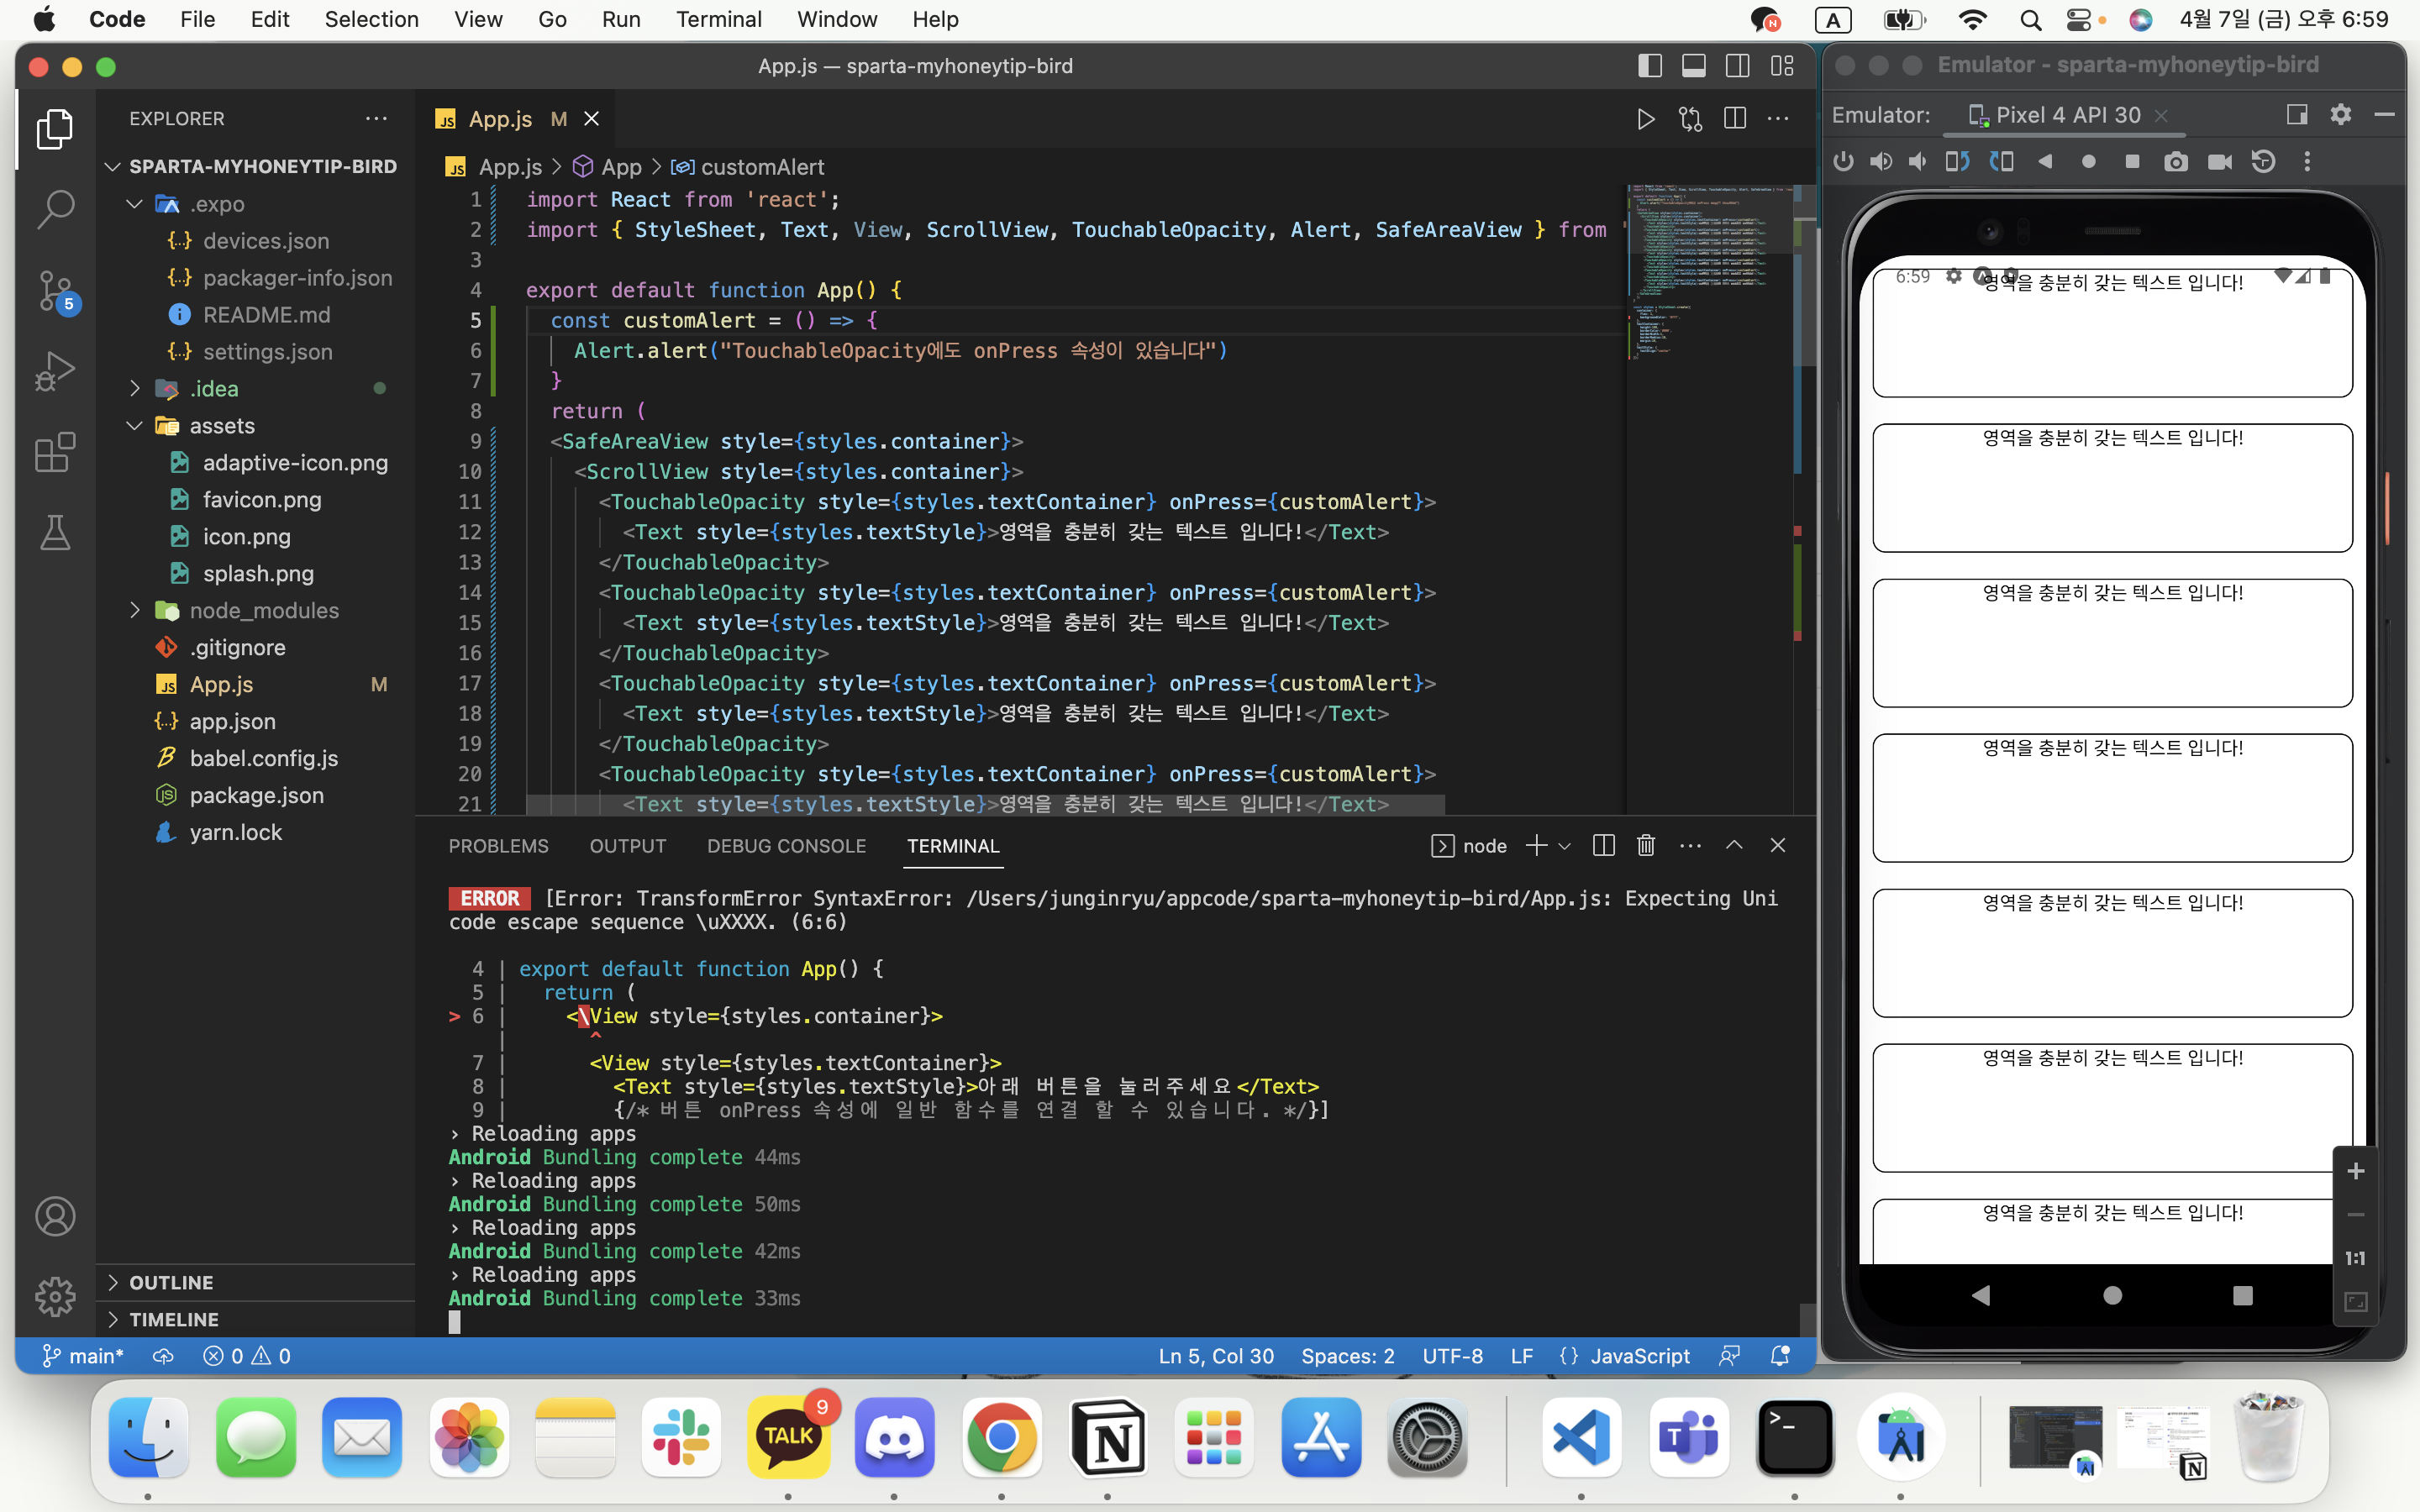Reset emulator zoom to 1:1
2420x1512 pixels.
pos(2355,1258)
